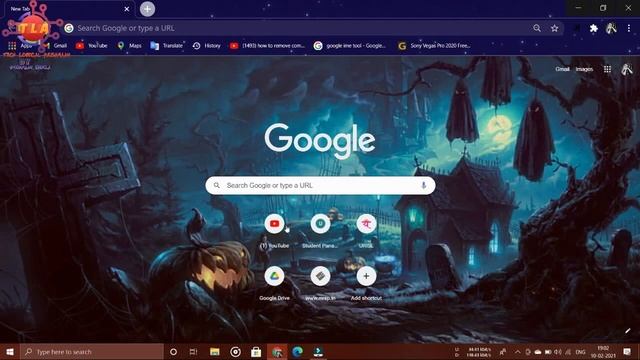Image resolution: width=640 pixels, height=360 pixels.
Task: Open the Google apps grid icon
Action: click(607, 69)
